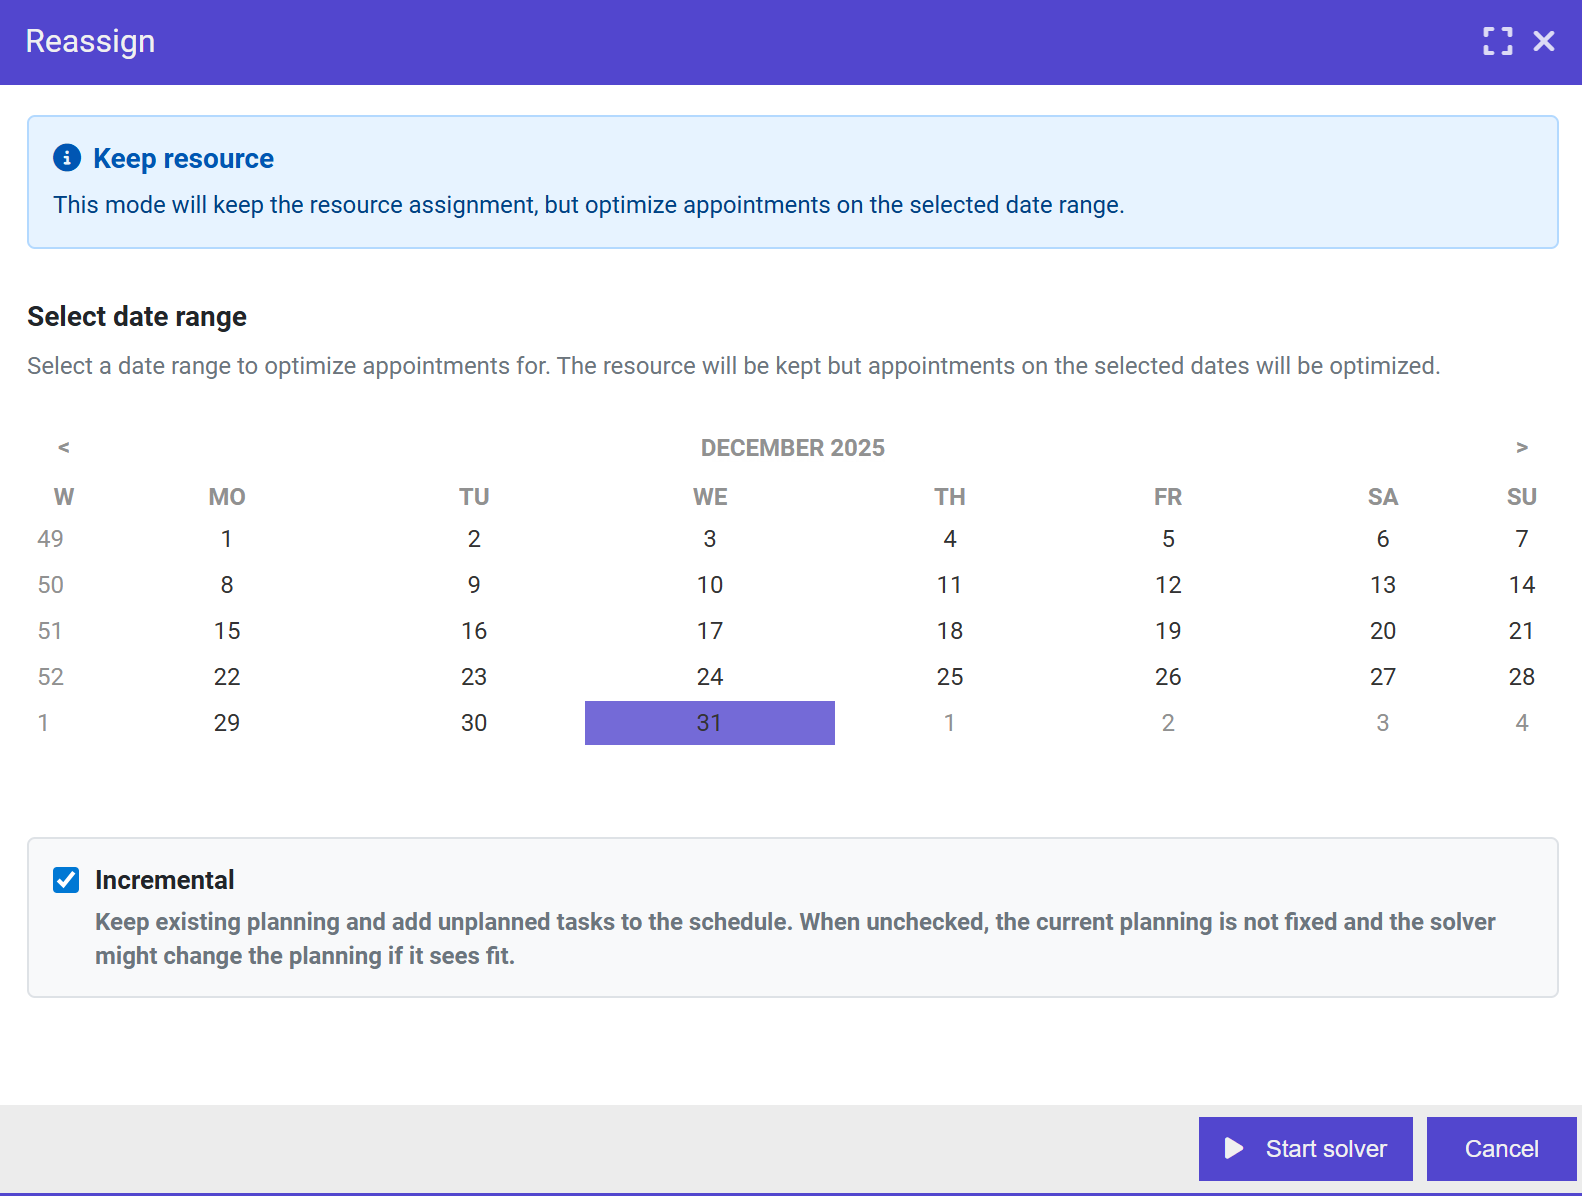
Task: Choose December 25 date
Action: tap(949, 677)
